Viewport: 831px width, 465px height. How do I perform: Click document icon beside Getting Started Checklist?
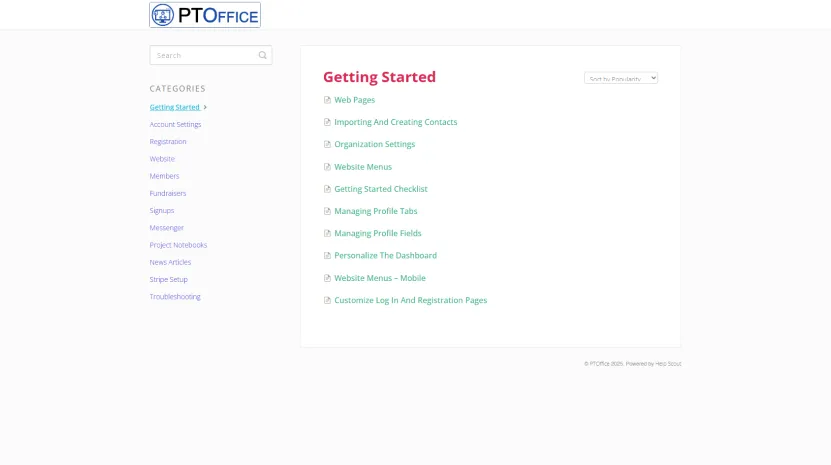click(x=327, y=189)
